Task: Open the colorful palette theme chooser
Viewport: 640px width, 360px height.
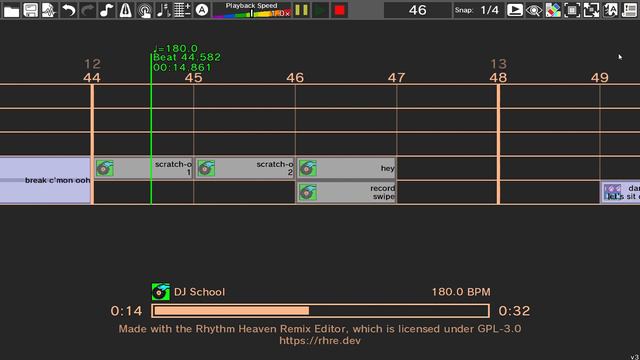Action: [553, 10]
